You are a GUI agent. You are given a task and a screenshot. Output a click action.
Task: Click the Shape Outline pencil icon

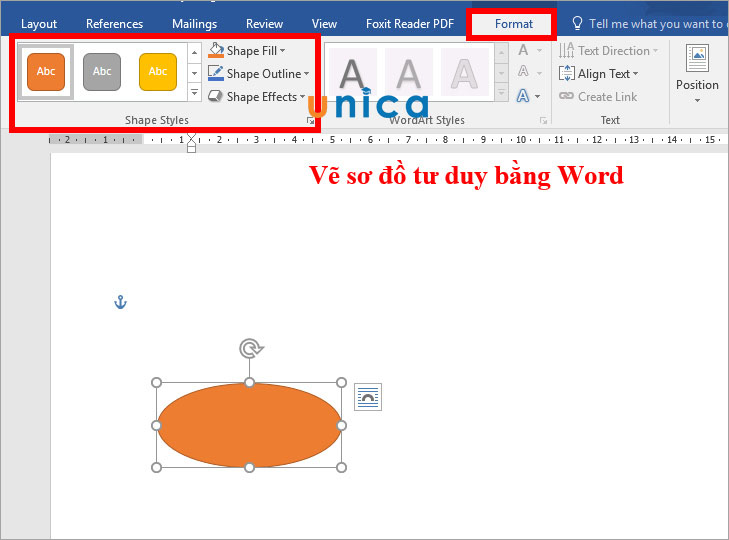coord(216,74)
